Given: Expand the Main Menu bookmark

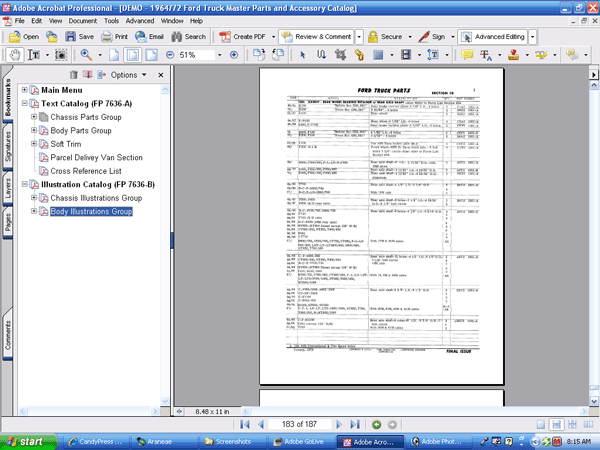Looking at the screenshot, I should [x=24, y=90].
